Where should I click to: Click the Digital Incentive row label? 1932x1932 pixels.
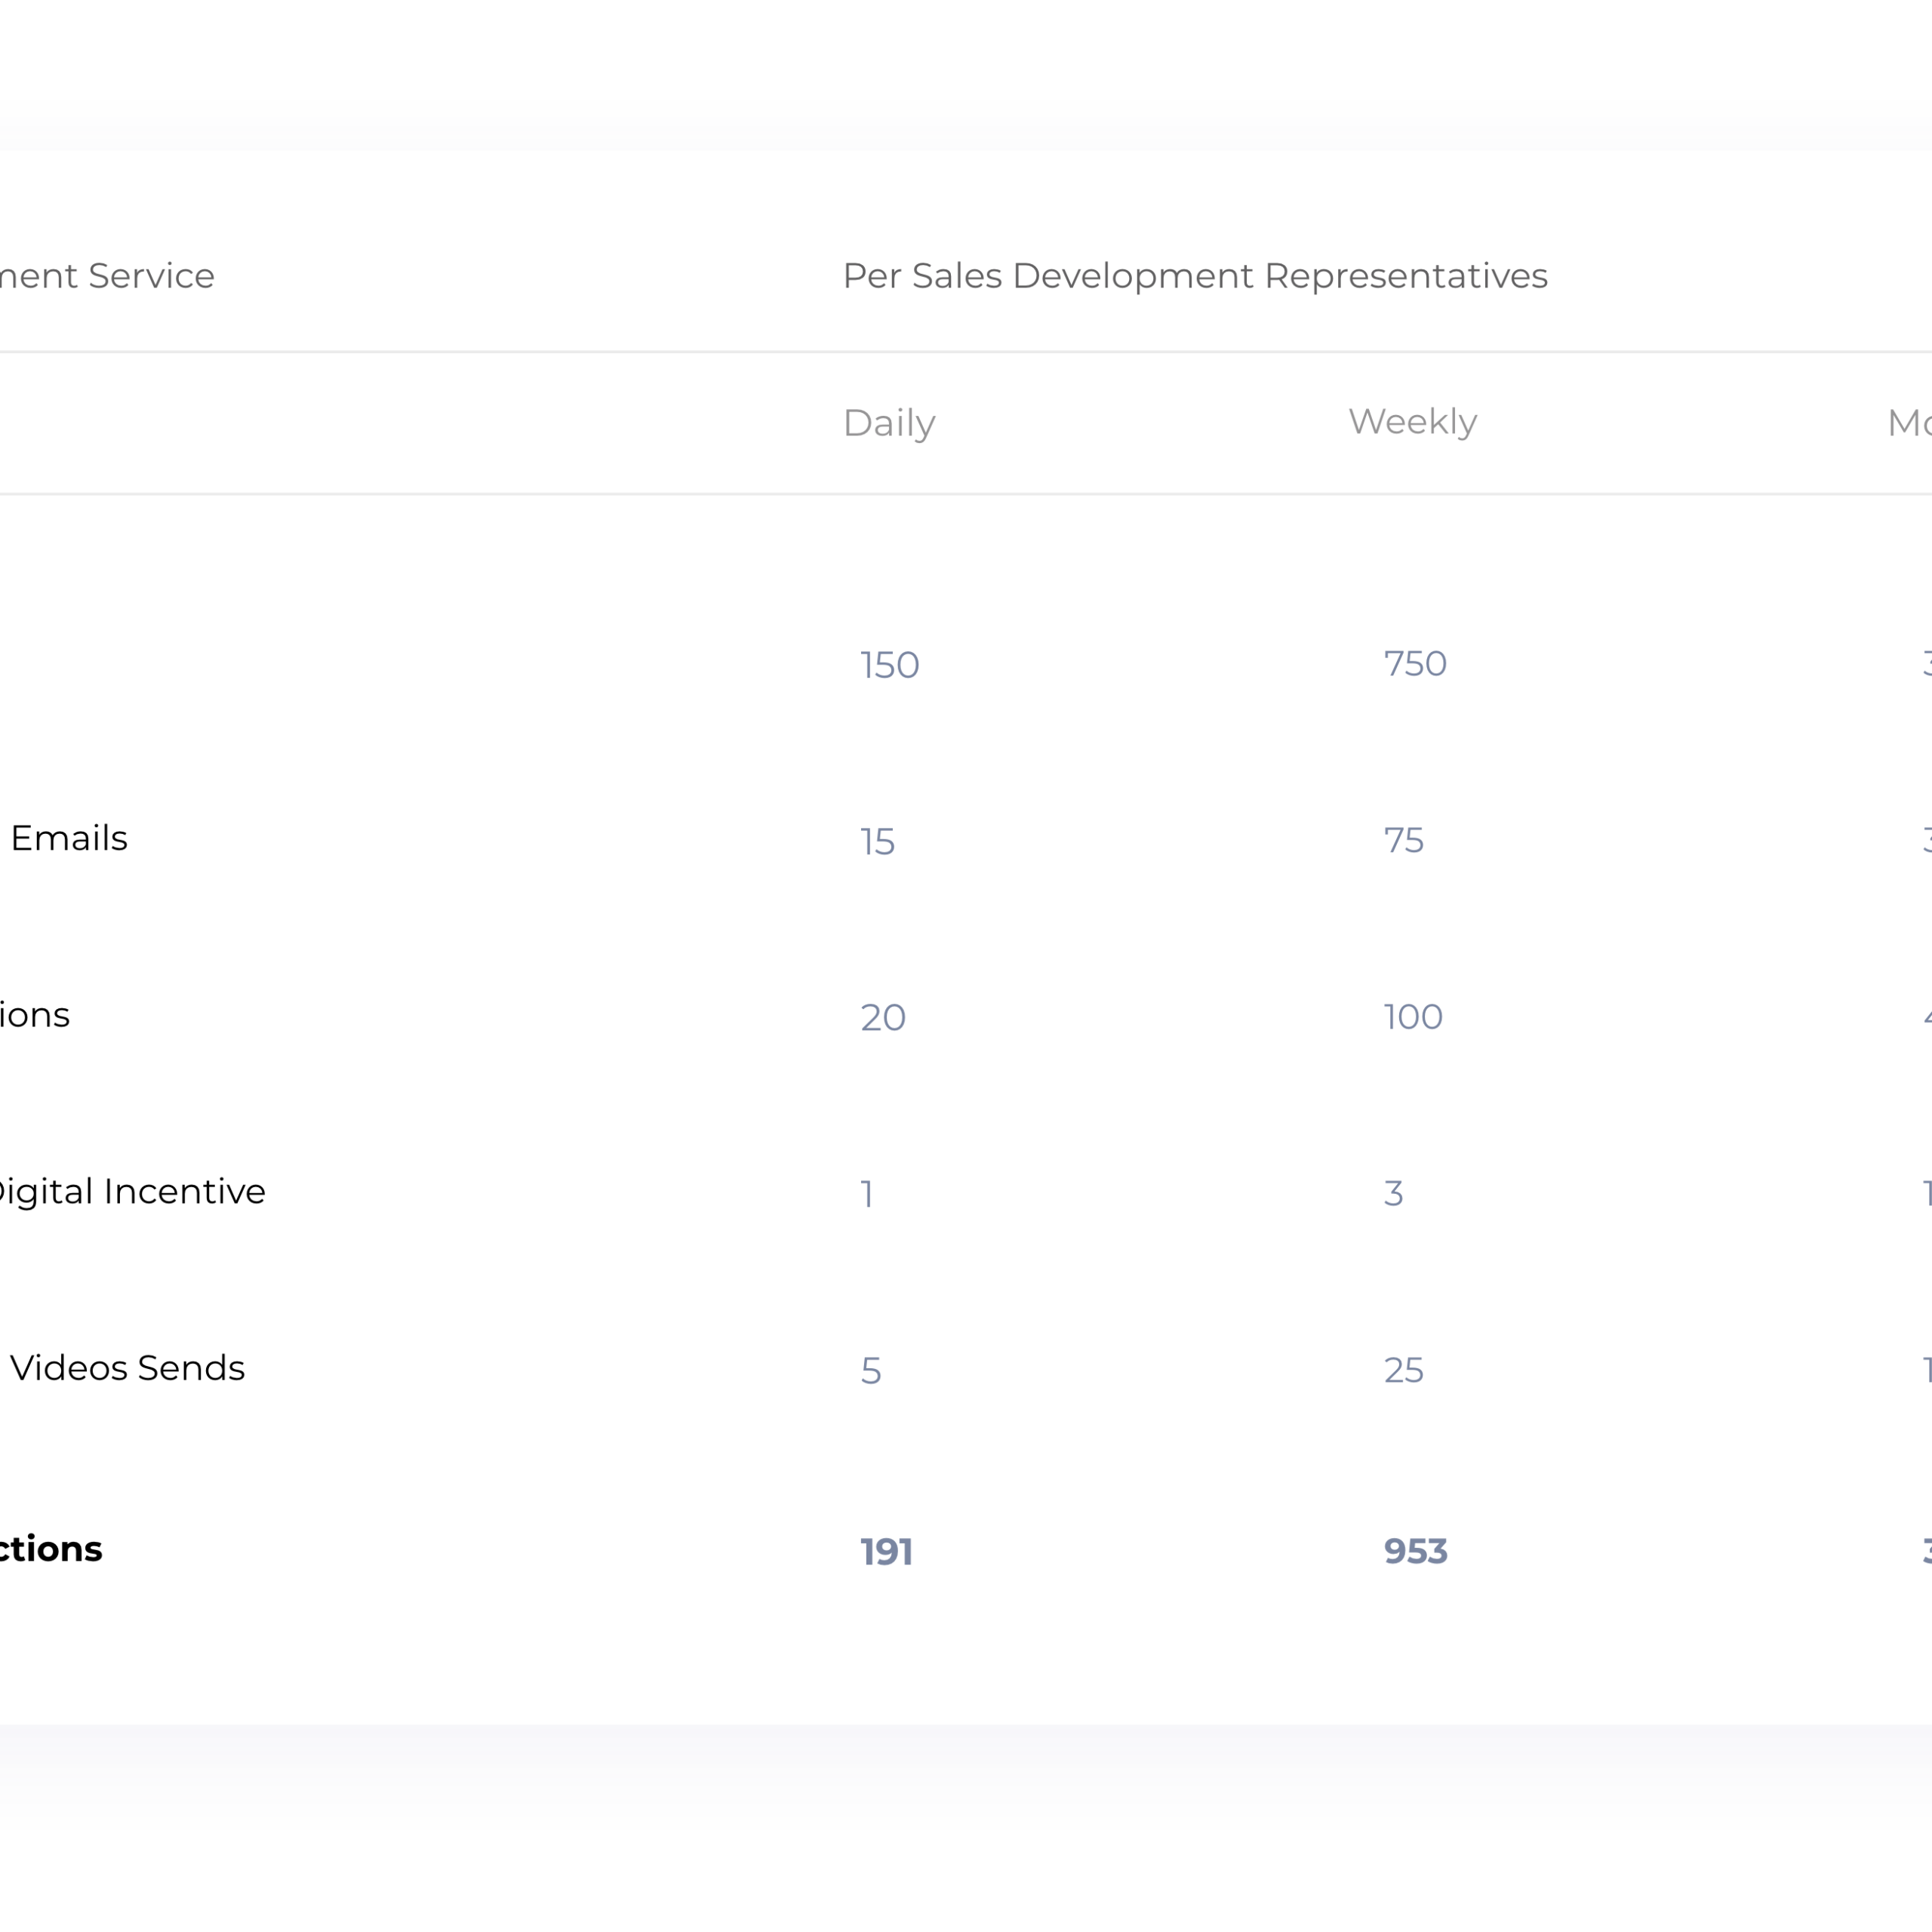(x=130, y=1191)
